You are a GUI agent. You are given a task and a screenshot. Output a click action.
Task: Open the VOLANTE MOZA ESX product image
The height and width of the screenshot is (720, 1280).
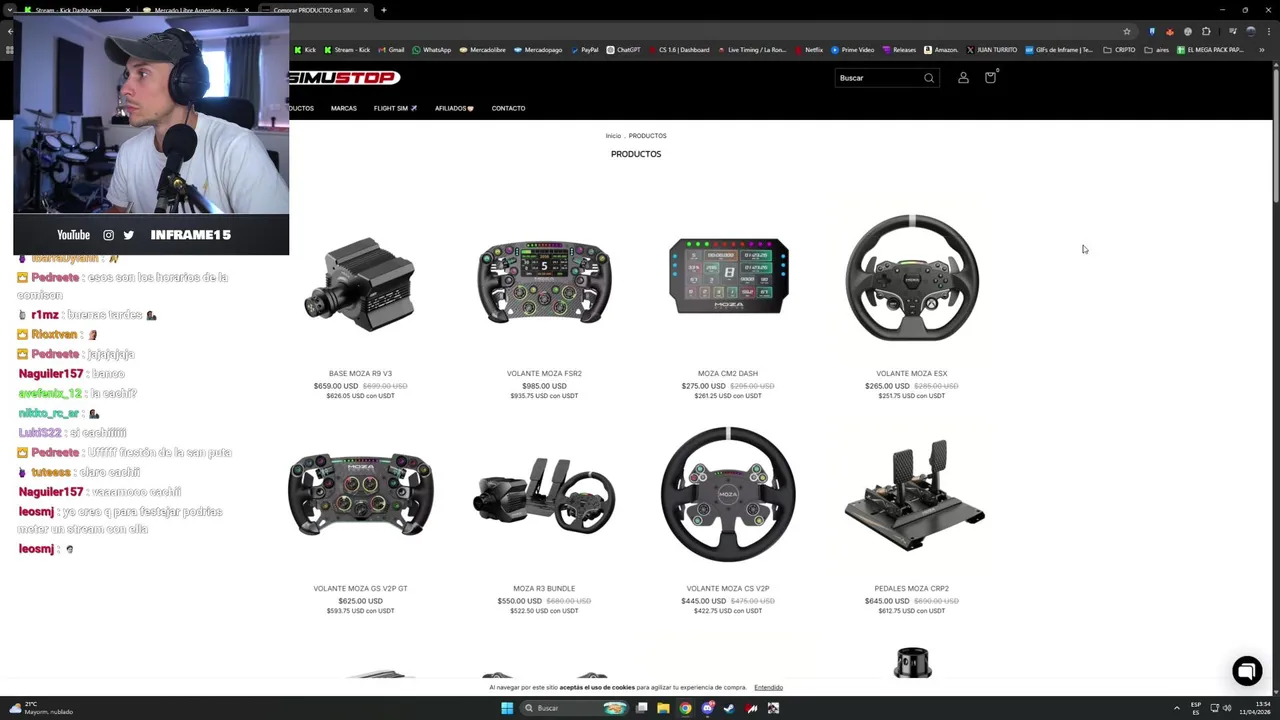[x=912, y=278]
